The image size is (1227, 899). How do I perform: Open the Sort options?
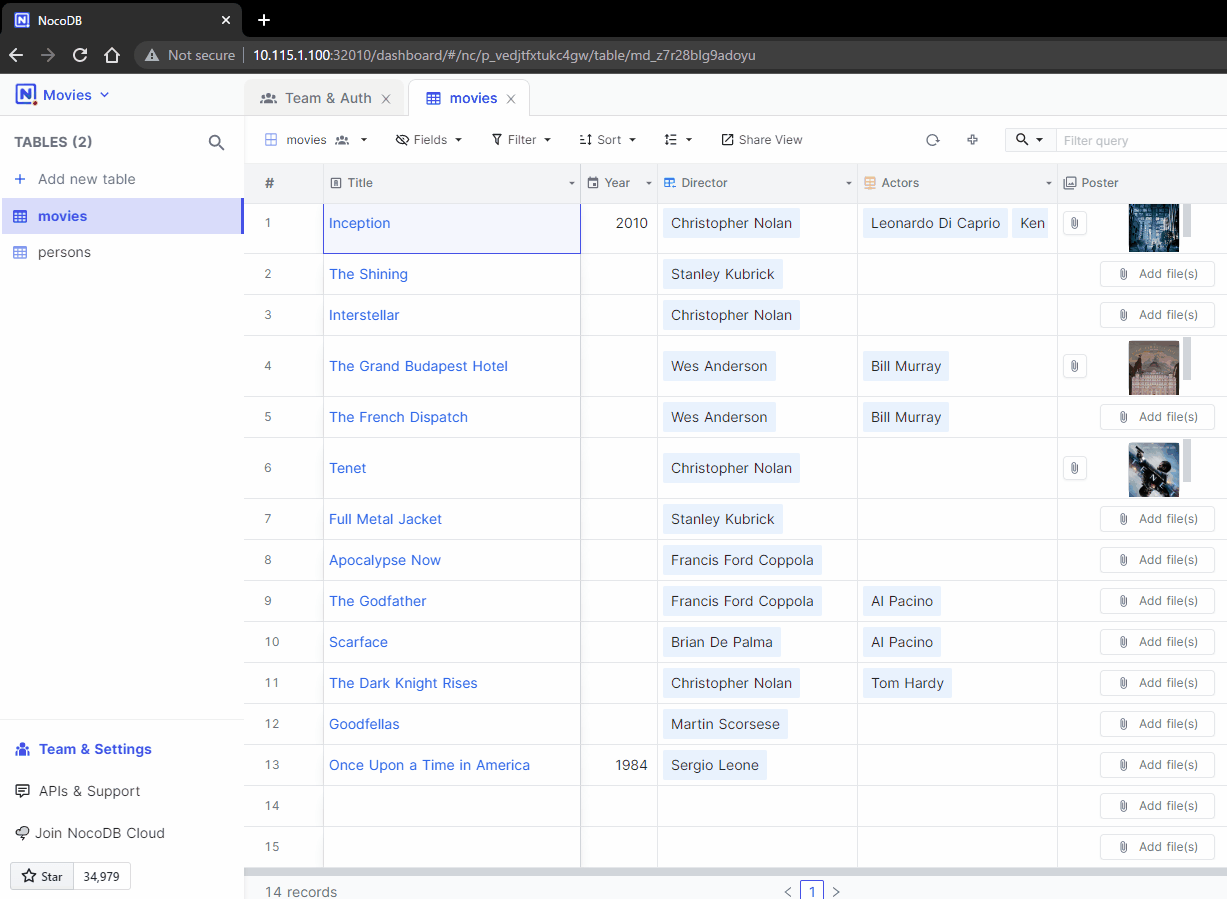tap(606, 139)
